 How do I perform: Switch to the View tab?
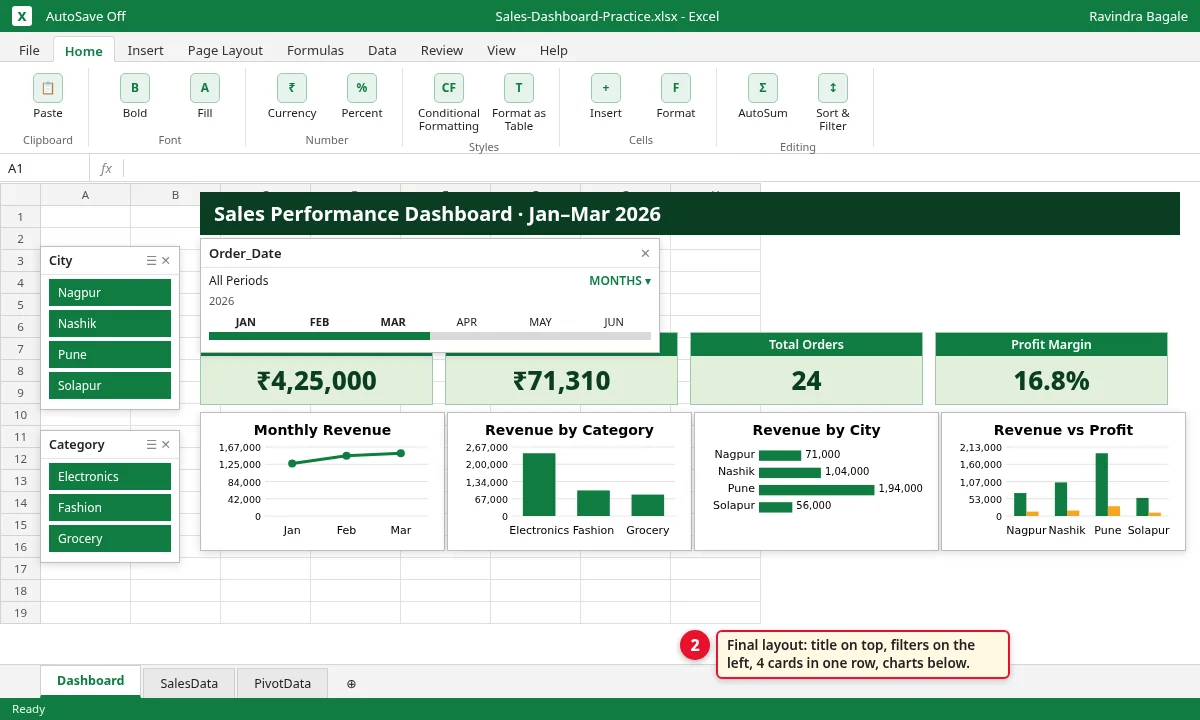[501, 50]
